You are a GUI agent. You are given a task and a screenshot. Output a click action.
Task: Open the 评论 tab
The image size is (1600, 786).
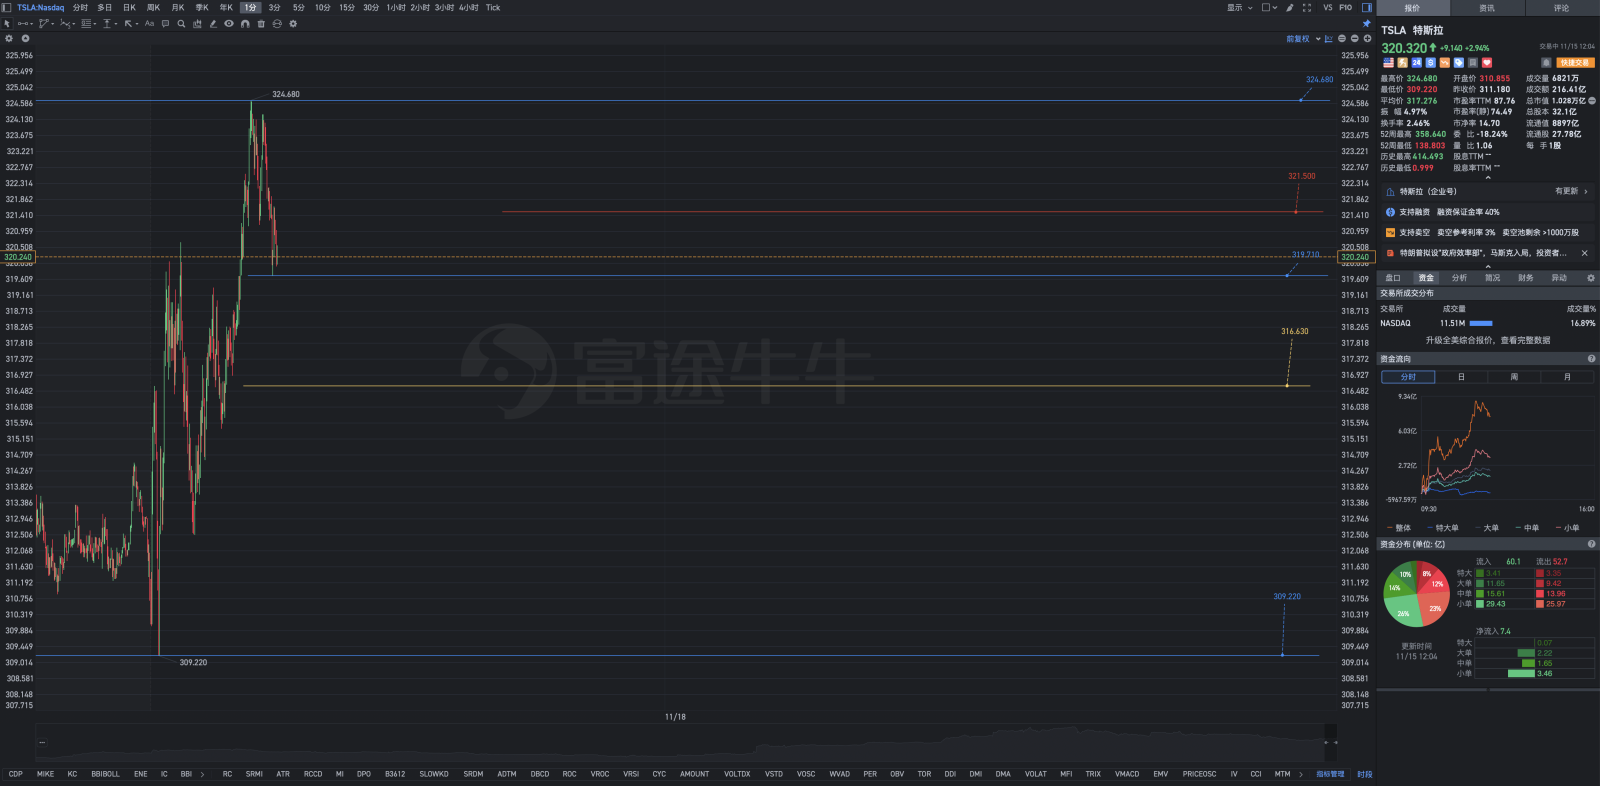coord(1562,8)
